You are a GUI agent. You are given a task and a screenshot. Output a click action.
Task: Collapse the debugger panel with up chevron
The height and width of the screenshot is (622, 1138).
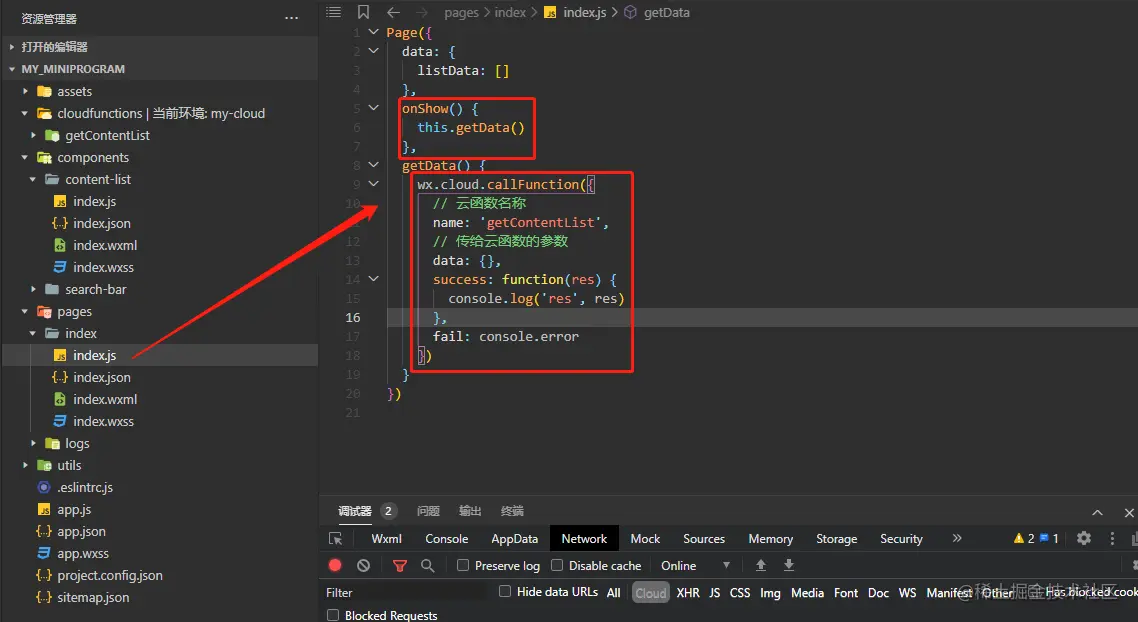pos(1097,512)
